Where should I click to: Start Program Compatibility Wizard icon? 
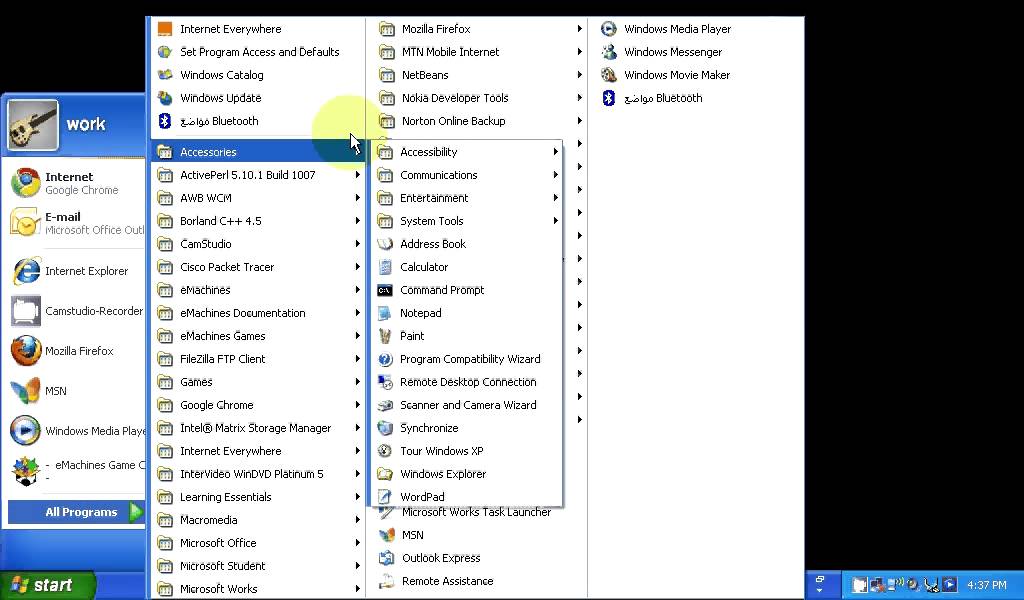[x=385, y=359]
